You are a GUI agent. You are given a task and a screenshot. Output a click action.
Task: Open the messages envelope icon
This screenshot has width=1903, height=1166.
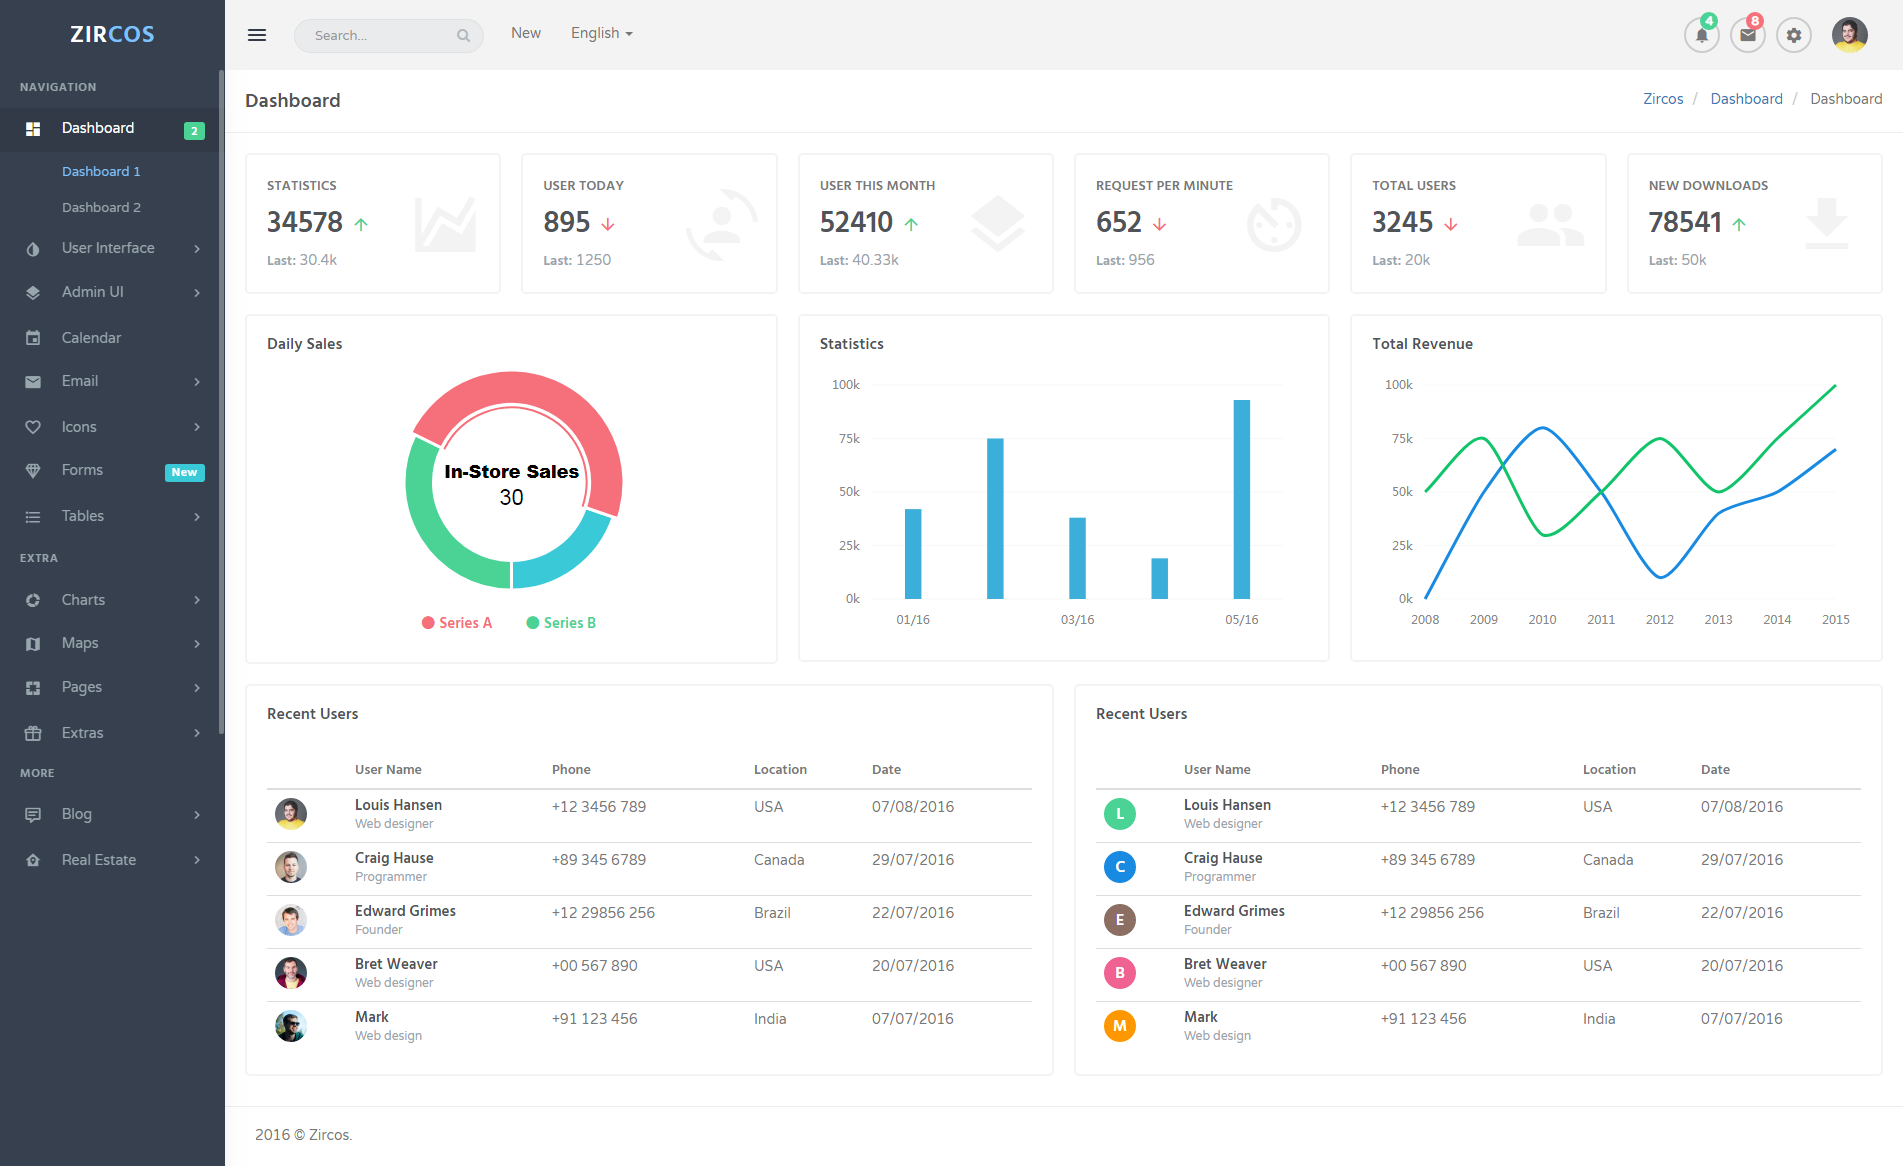pyautogui.click(x=1747, y=35)
